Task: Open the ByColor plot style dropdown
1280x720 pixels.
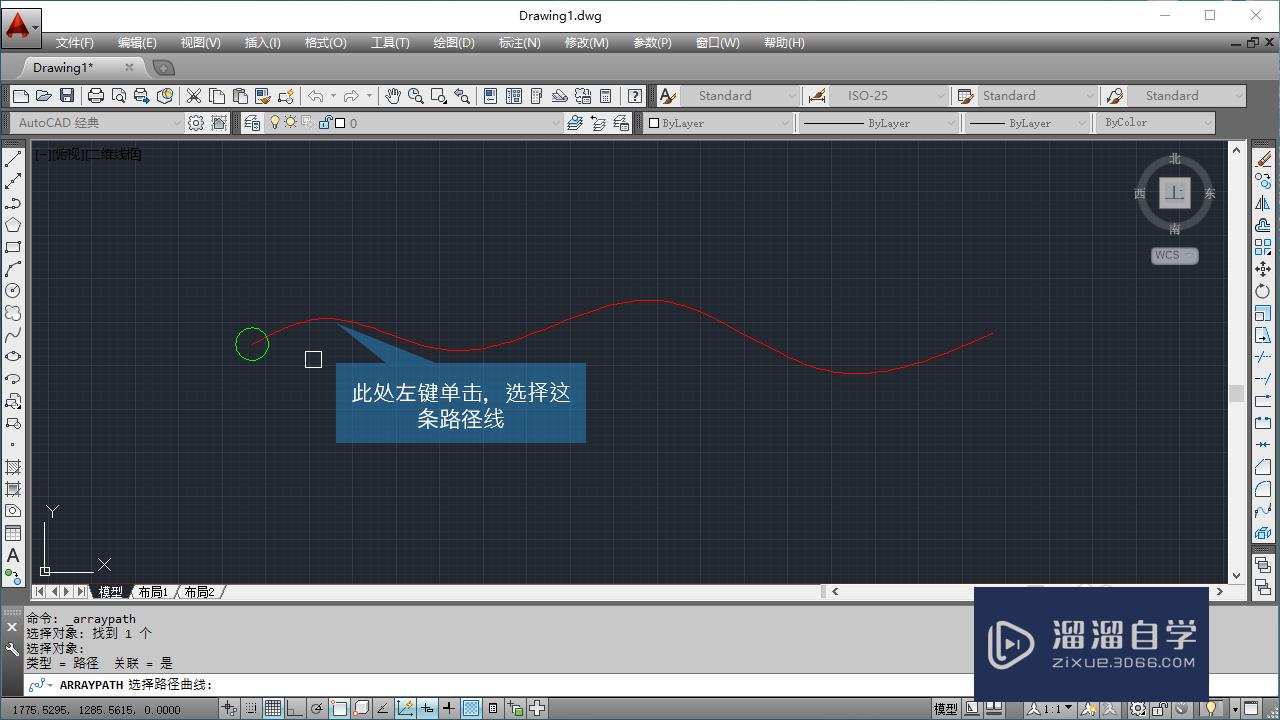Action: pos(1155,123)
